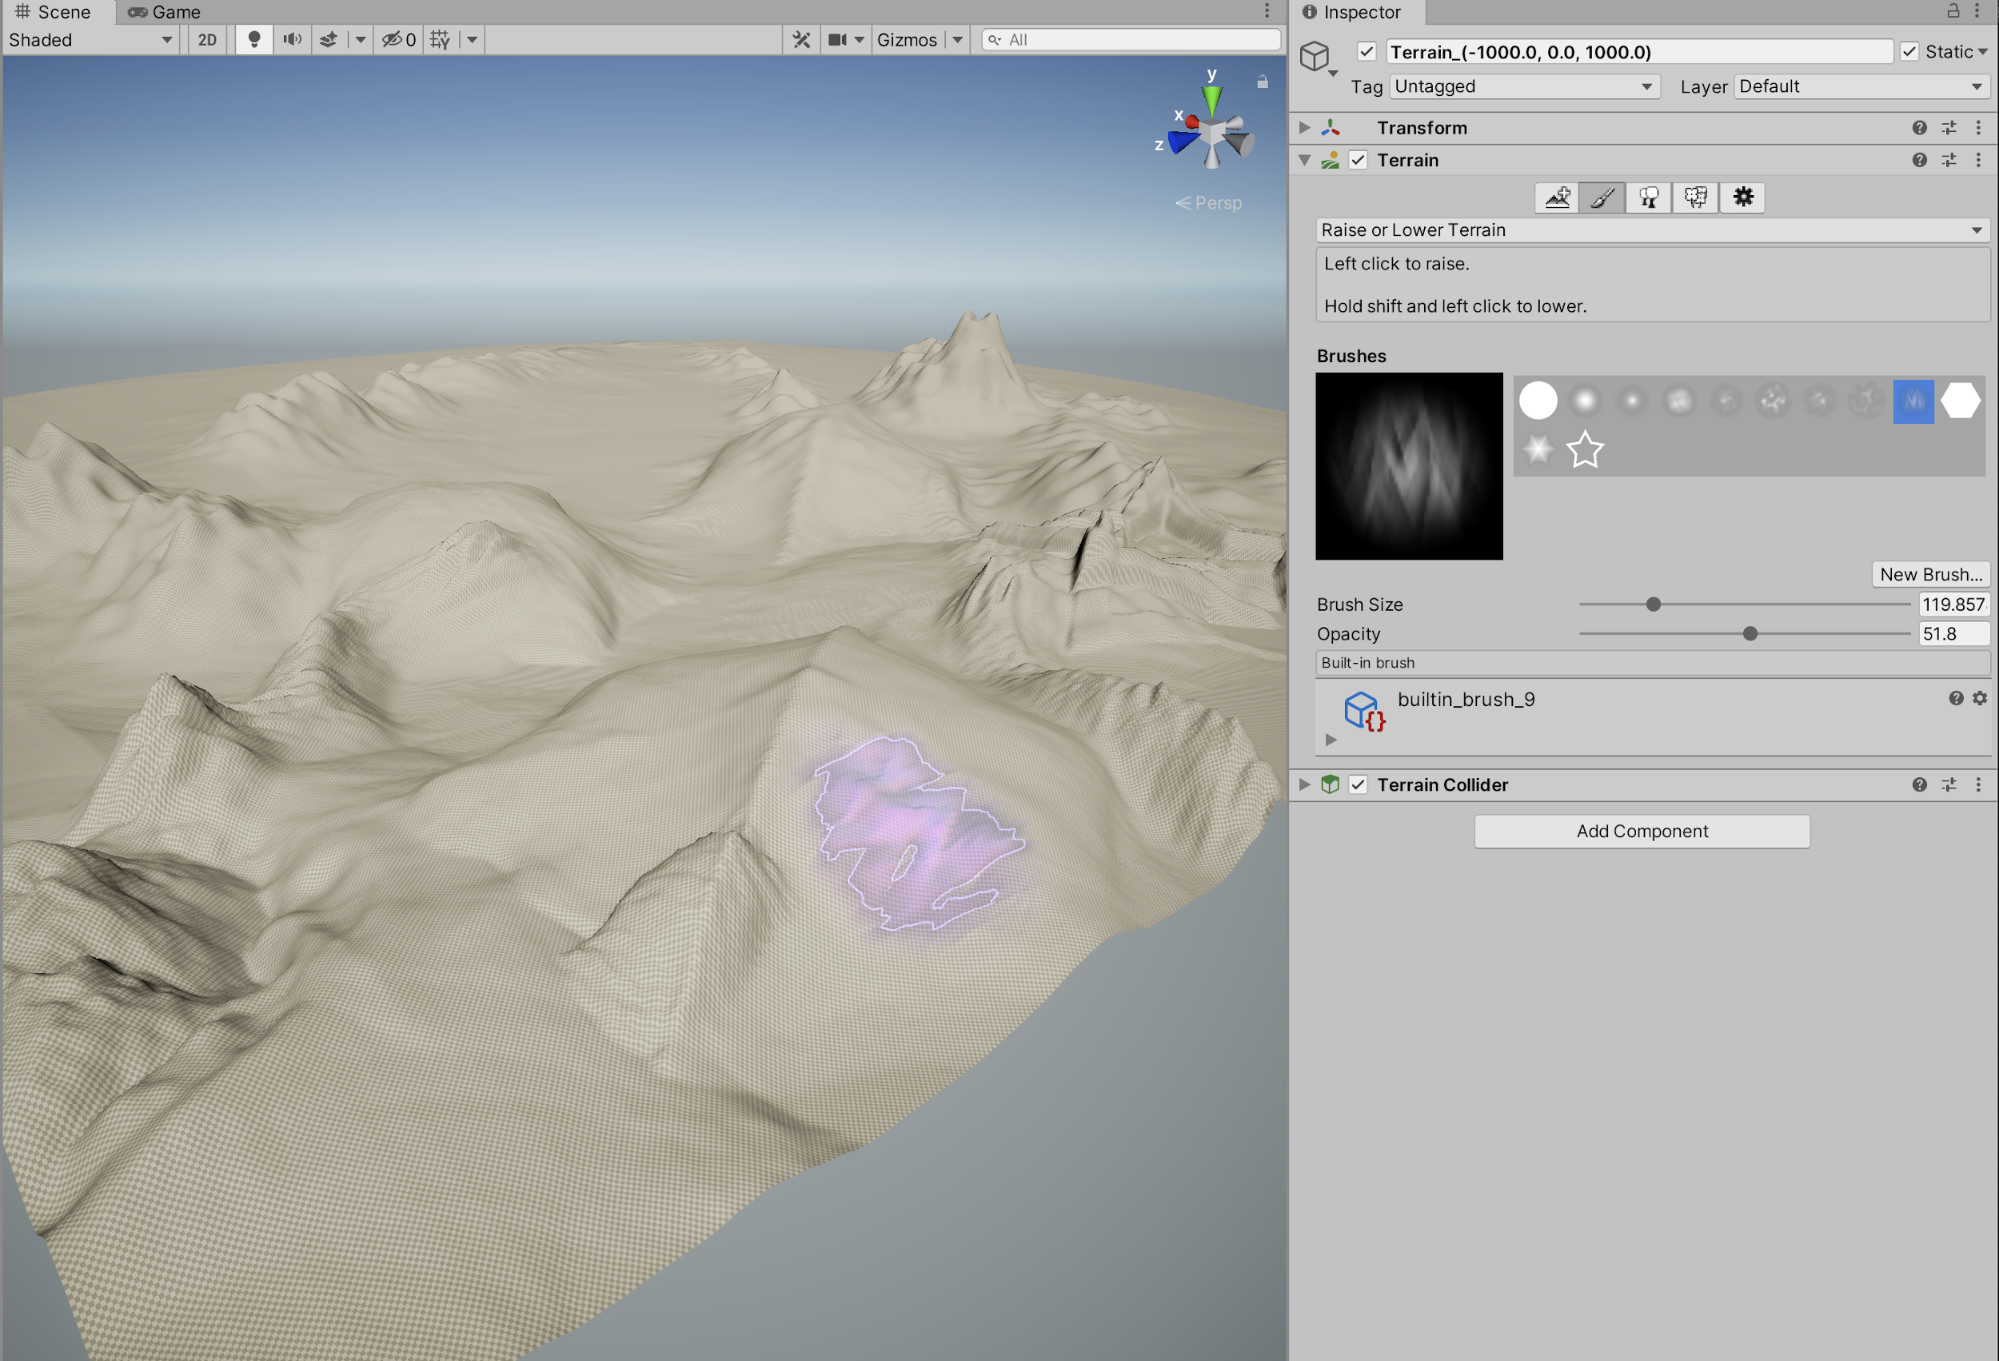Image resolution: width=1999 pixels, height=1361 pixels.
Task: Disable the Terrain Collider checkbox
Action: point(1358,785)
